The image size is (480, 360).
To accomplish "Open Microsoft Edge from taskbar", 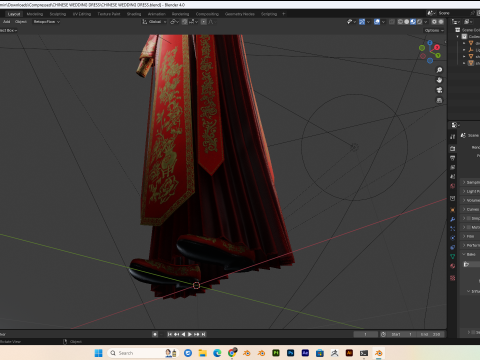I will click(x=217, y=353).
